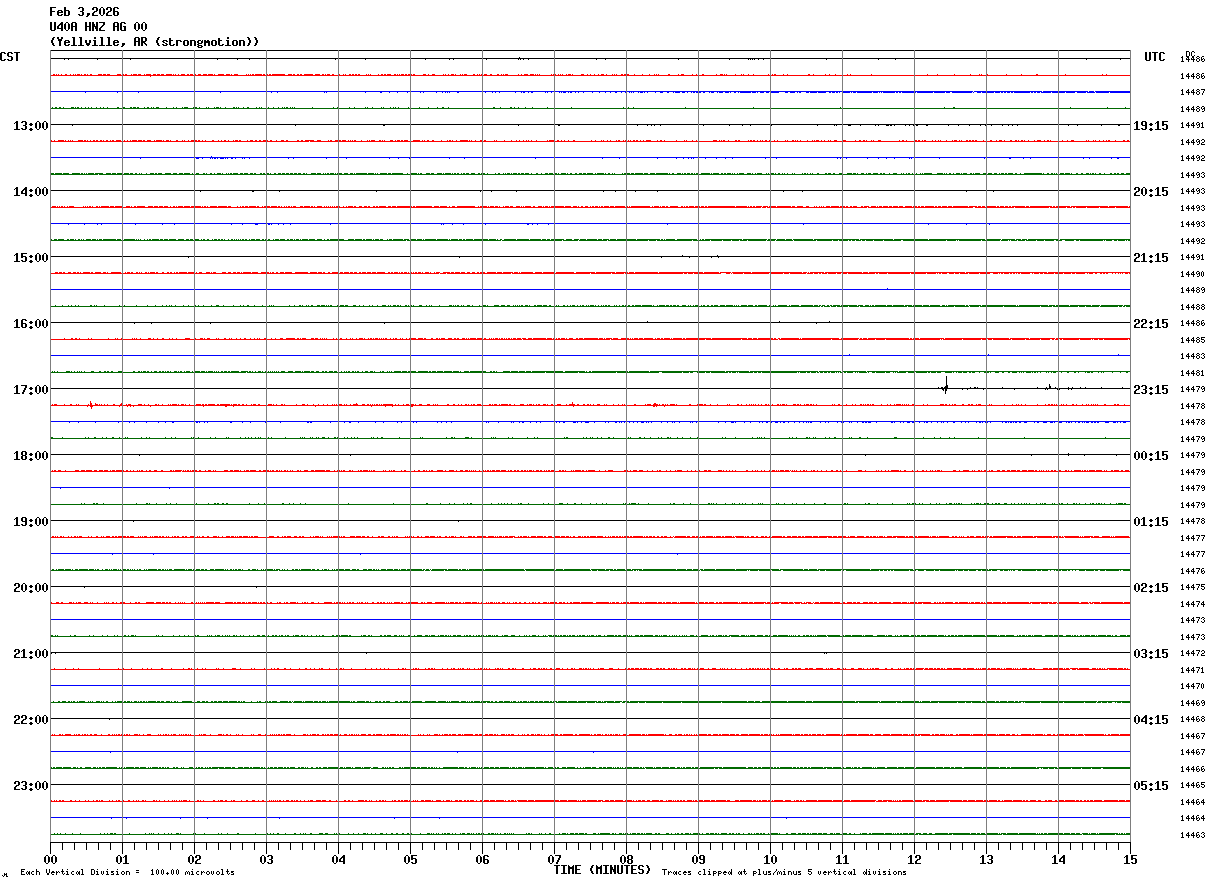Click the 23:15 UTC time label
Viewport: 1210px width, 886px height.
pyautogui.click(x=1151, y=390)
